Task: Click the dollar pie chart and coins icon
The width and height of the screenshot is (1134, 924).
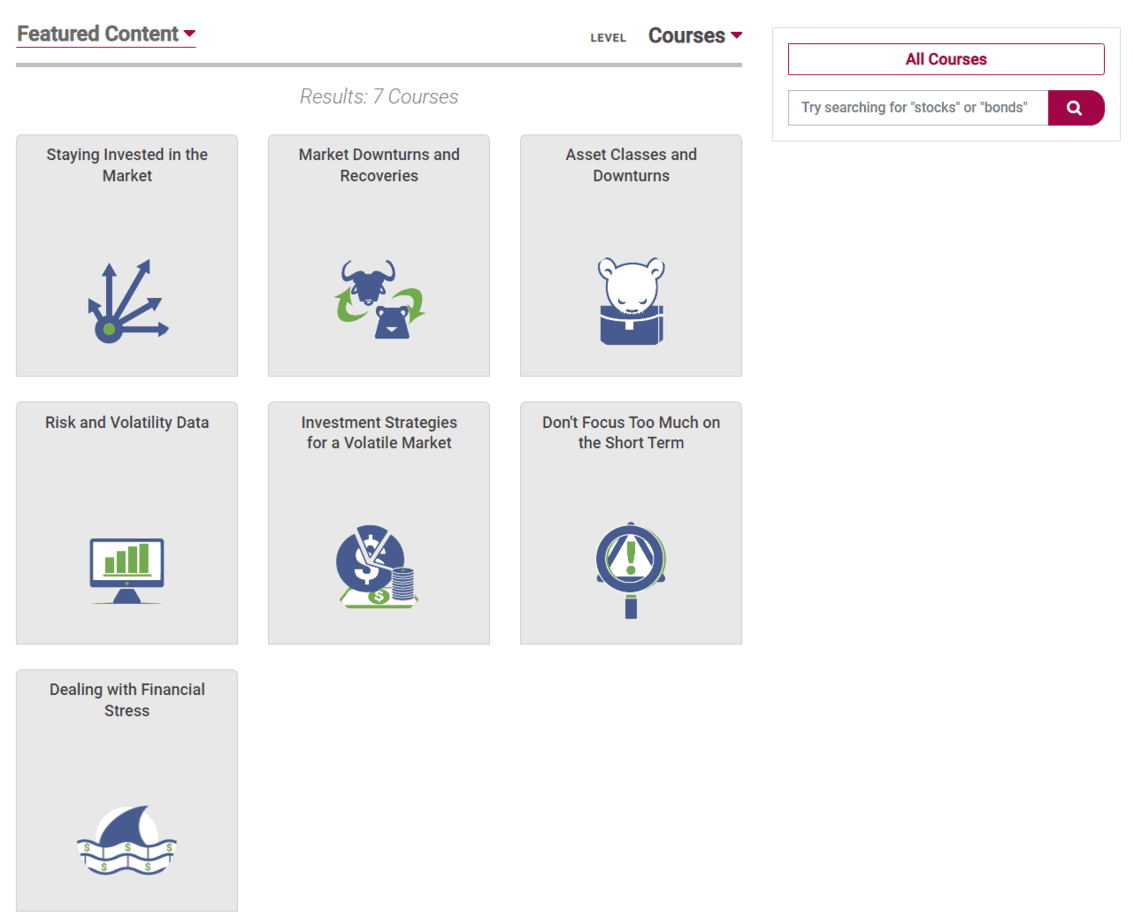Action: [378, 566]
